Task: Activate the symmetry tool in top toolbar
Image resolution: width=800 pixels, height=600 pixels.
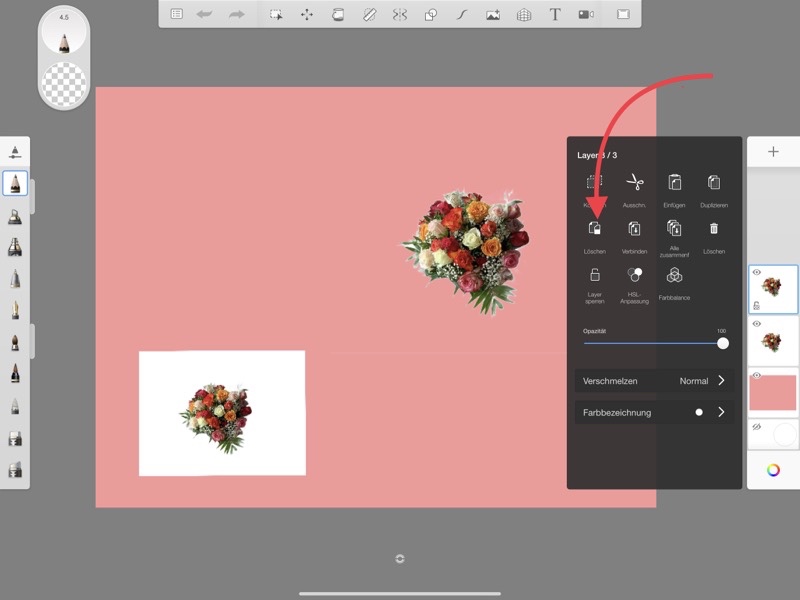Action: (400, 15)
